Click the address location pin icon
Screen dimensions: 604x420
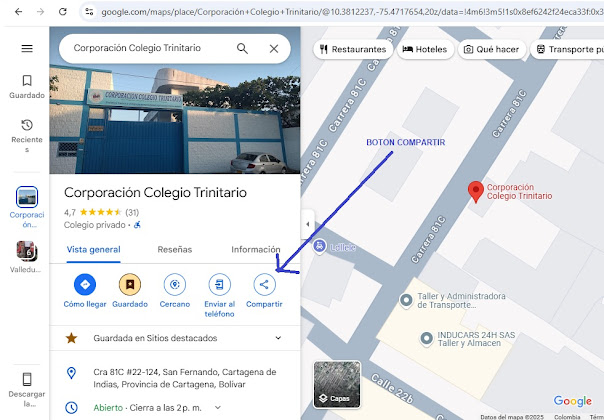coord(71,373)
